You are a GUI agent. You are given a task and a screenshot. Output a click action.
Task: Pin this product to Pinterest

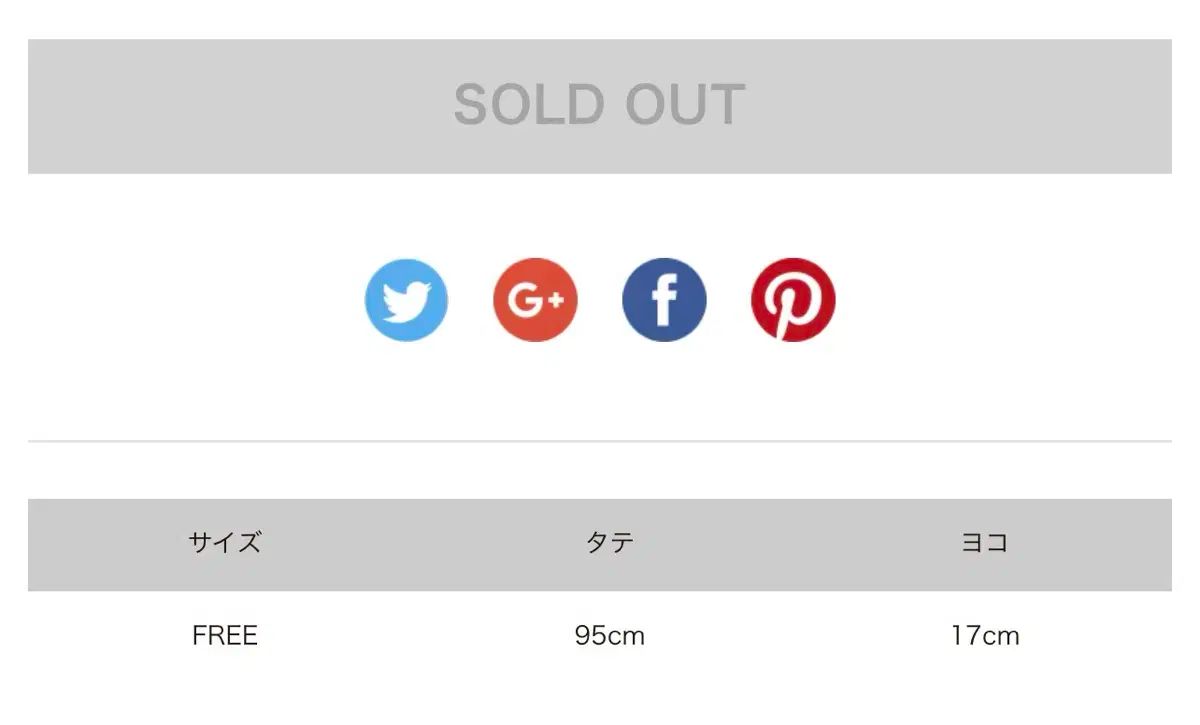793,300
